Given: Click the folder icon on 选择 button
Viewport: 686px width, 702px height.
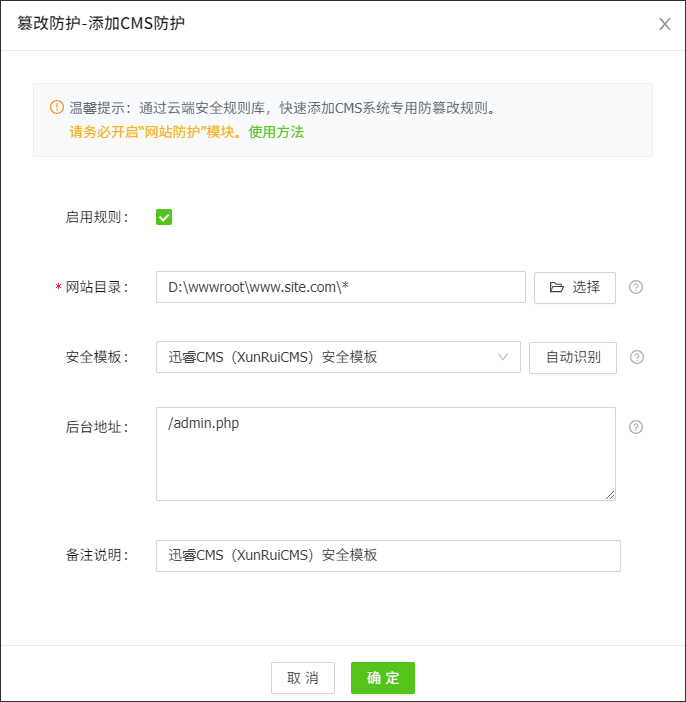Looking at the screenshot, I should click(557, 287).
